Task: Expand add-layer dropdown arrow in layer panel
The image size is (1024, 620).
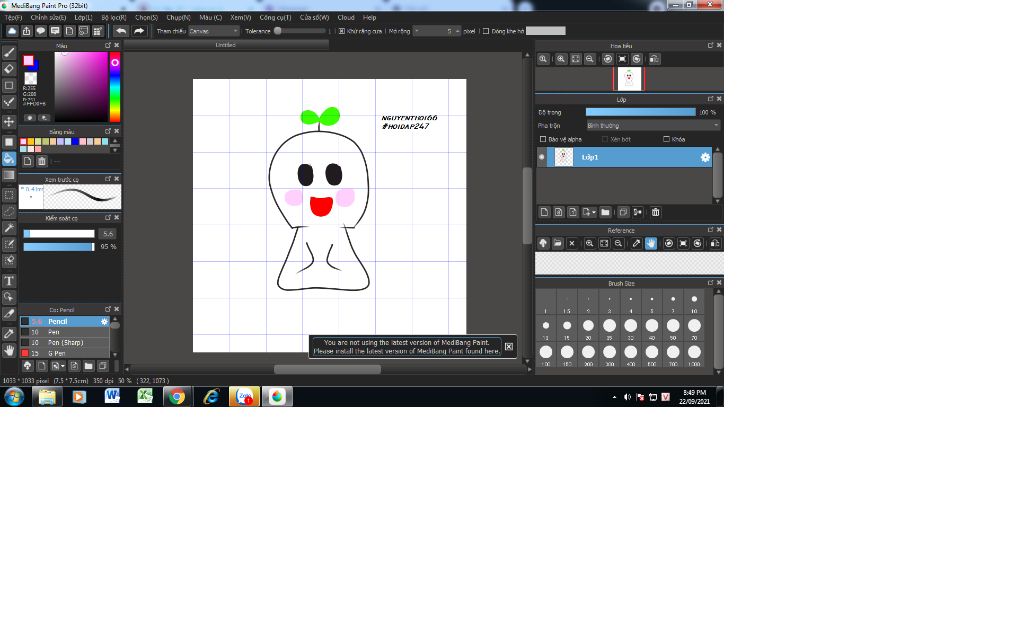Action: click(x=594, y=212)
